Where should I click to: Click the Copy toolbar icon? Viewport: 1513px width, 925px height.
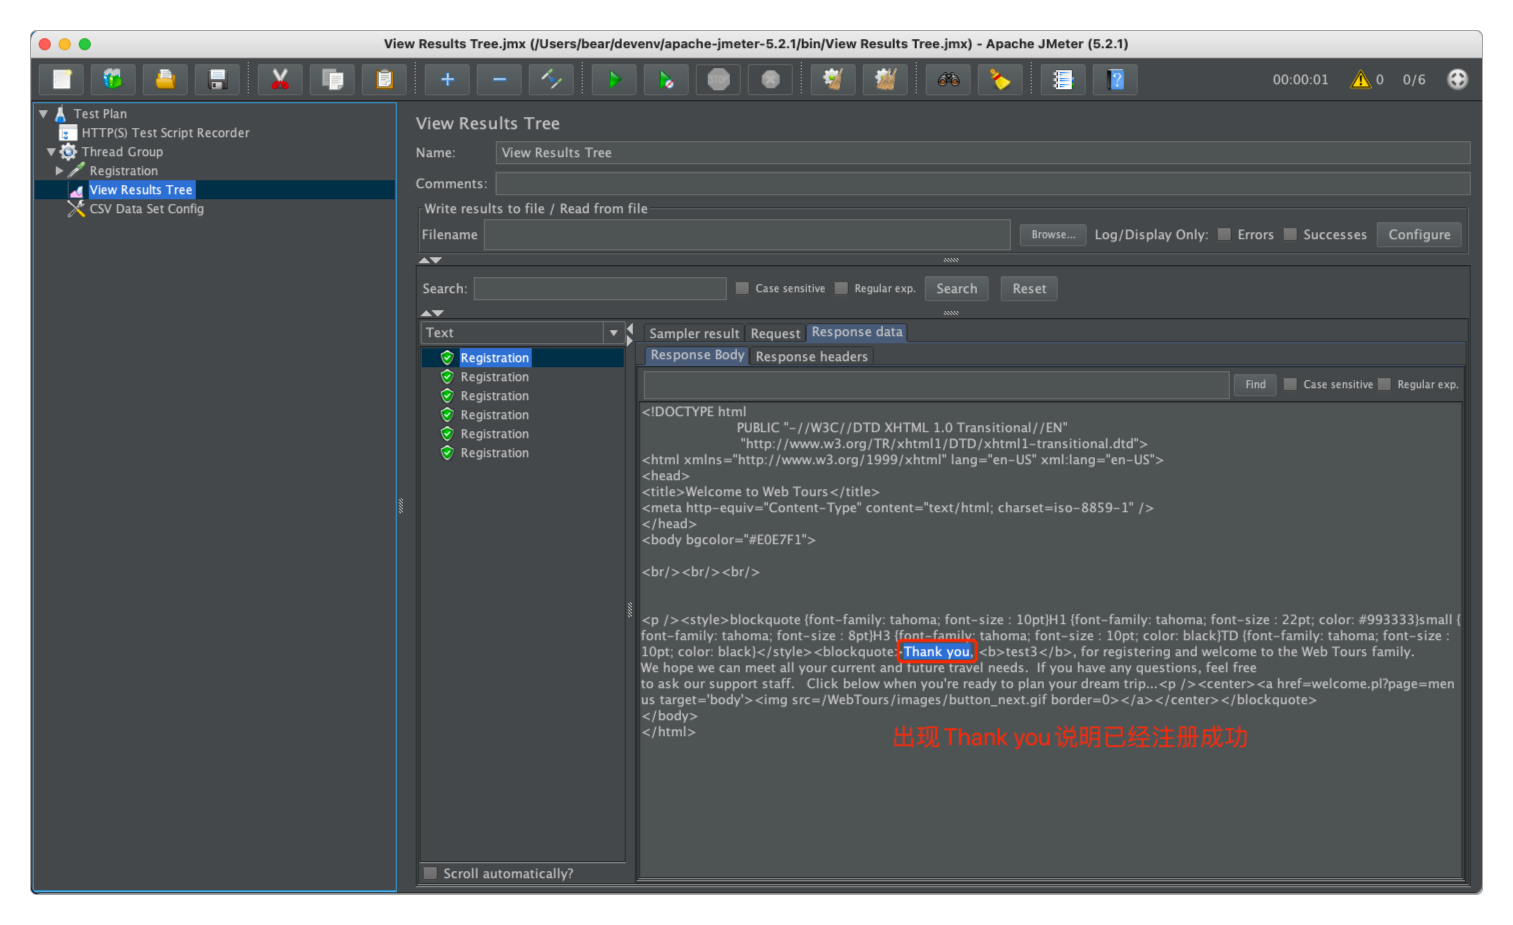(332, 79)
